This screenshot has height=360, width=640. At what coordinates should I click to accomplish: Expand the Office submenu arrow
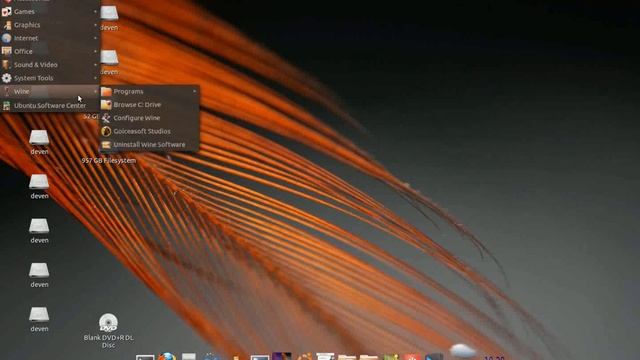point(96,51)
